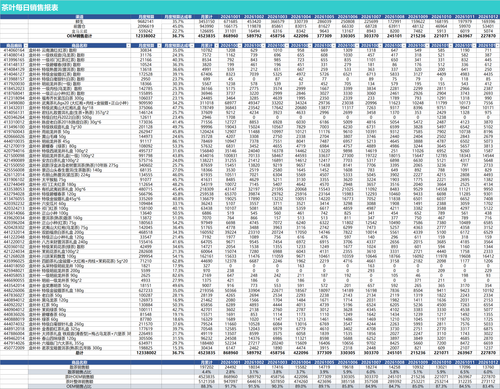Select the OEM销售总计 row label
This screenshot has height=389, width=500.
coord(79,36)
